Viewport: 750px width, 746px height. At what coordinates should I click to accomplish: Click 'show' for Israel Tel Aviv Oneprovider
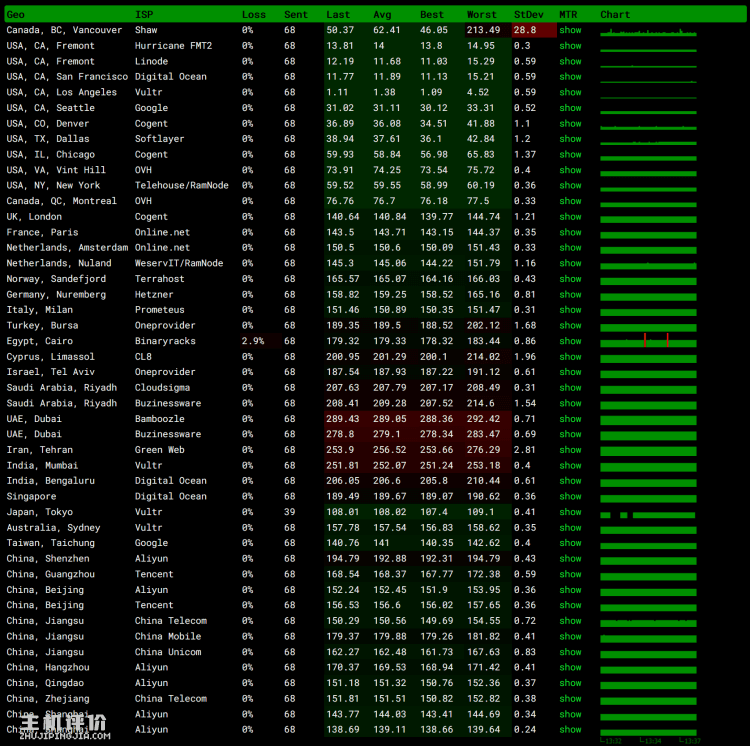click(x=570, y=372)
